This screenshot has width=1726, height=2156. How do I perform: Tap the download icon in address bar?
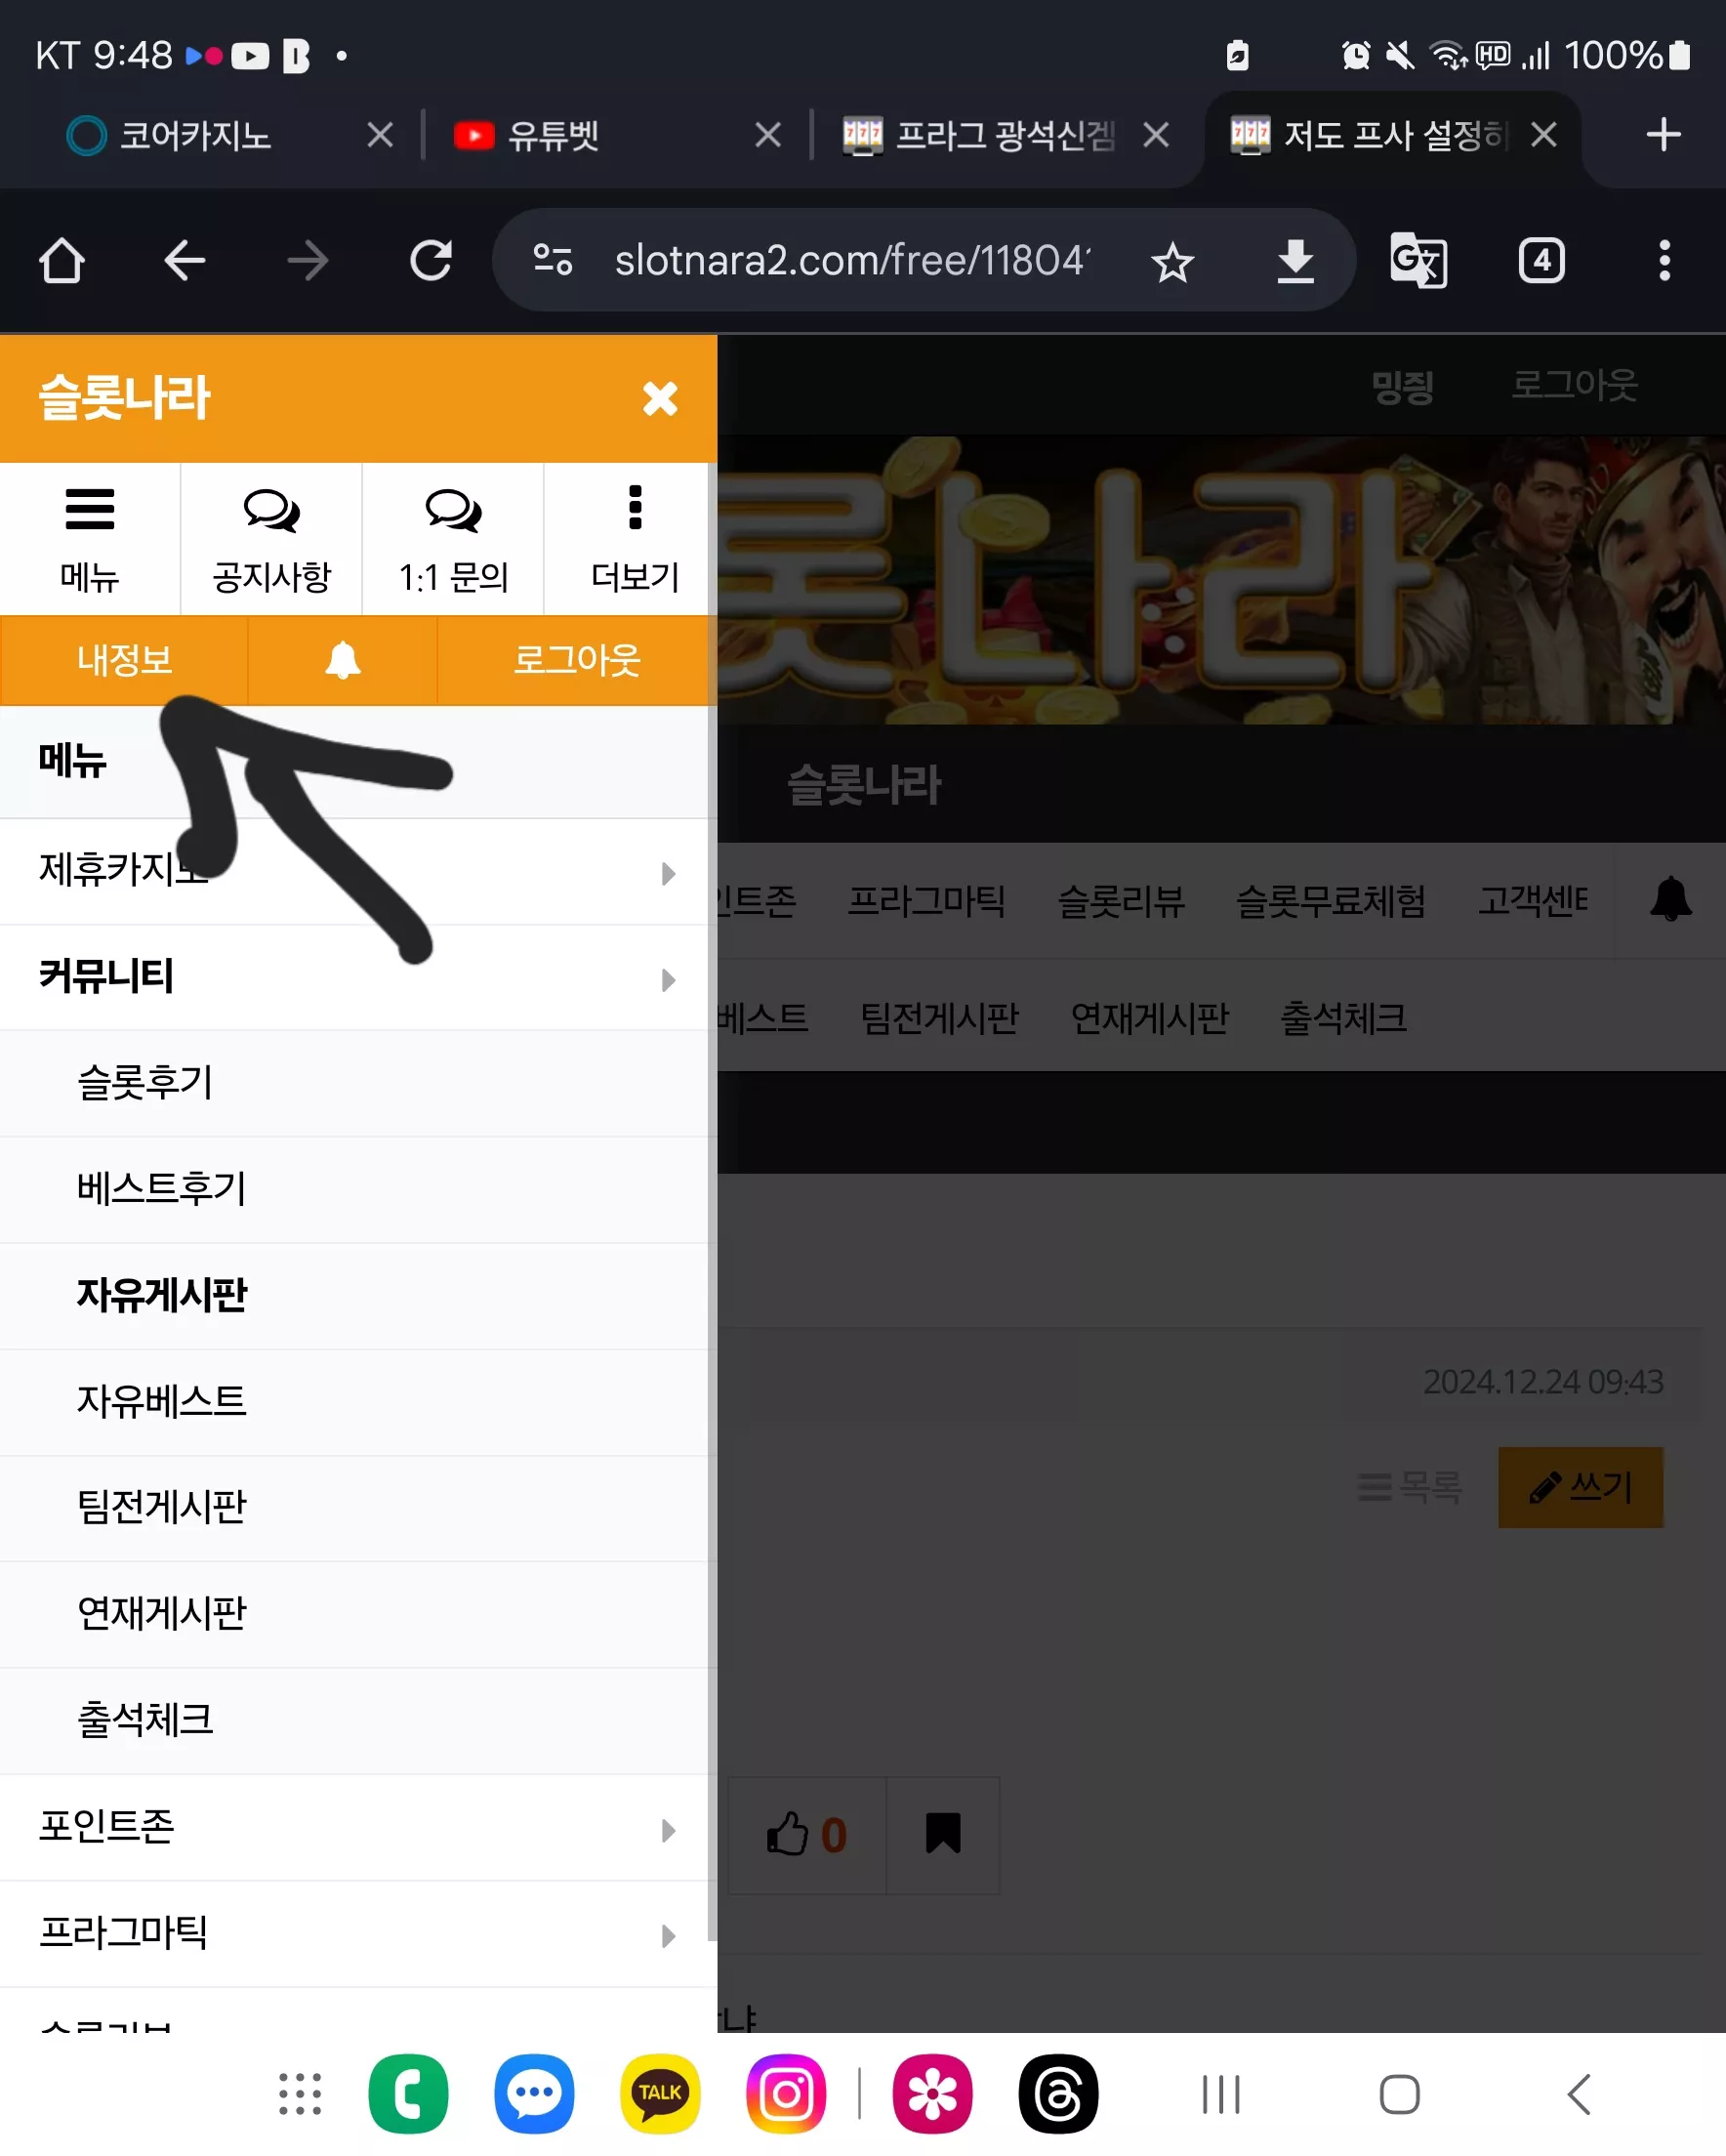tap(1295, 261)
